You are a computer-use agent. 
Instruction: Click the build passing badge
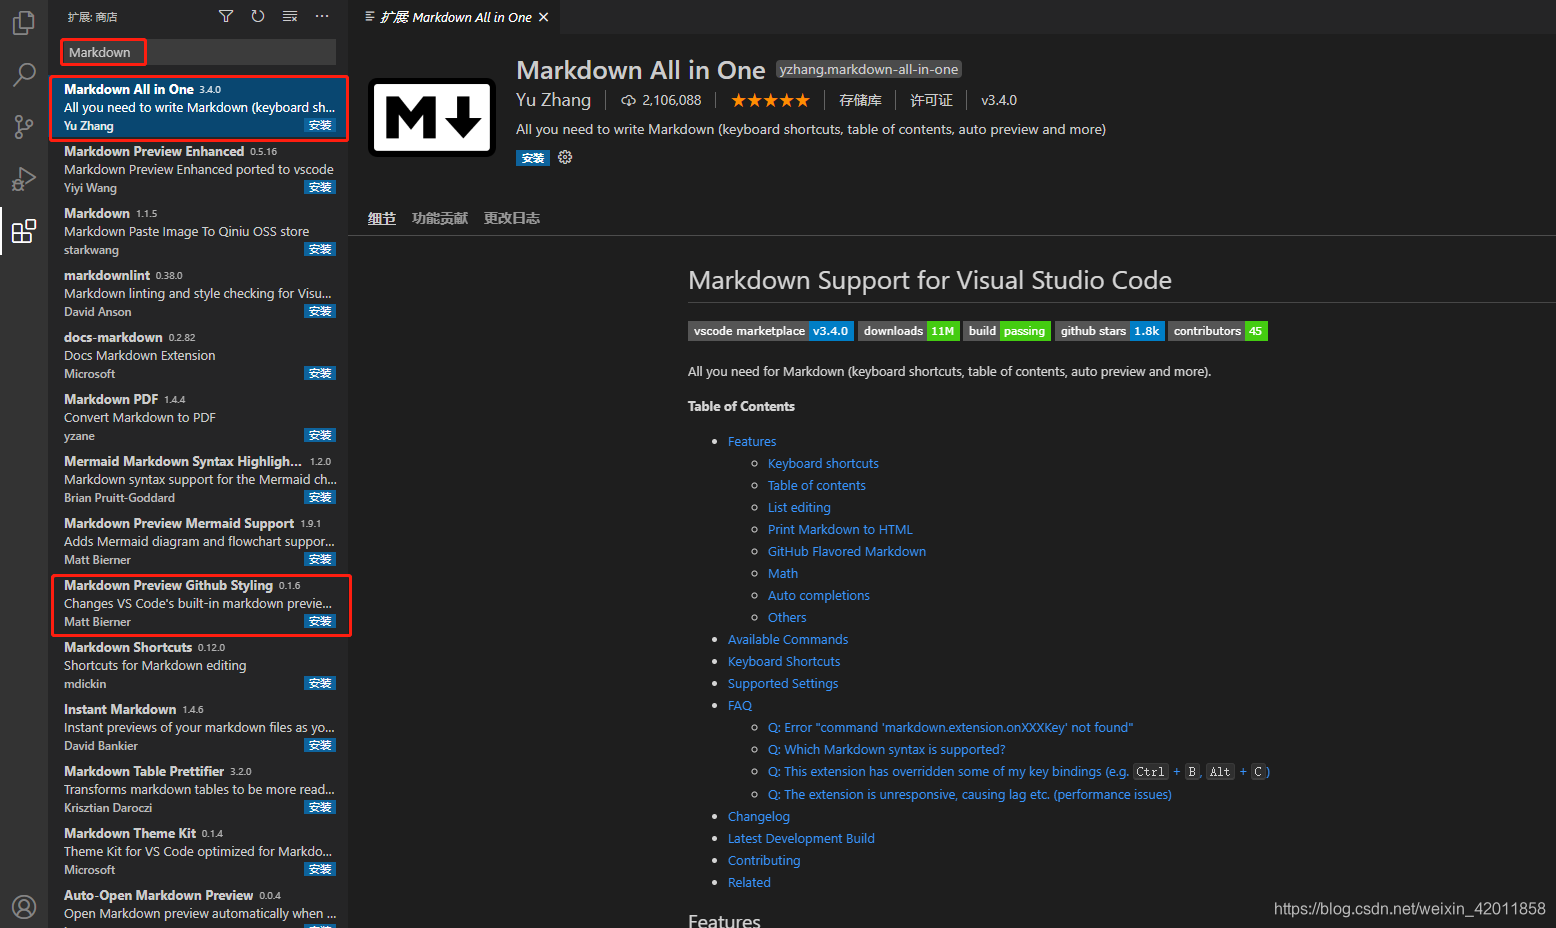tap(1007, 331)
